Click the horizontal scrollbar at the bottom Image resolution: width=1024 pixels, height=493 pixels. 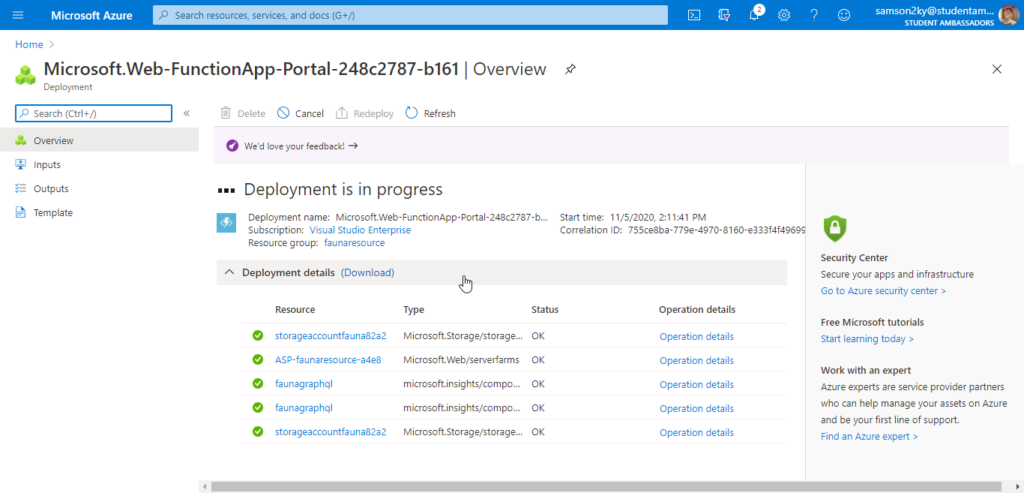pos(607,486)
